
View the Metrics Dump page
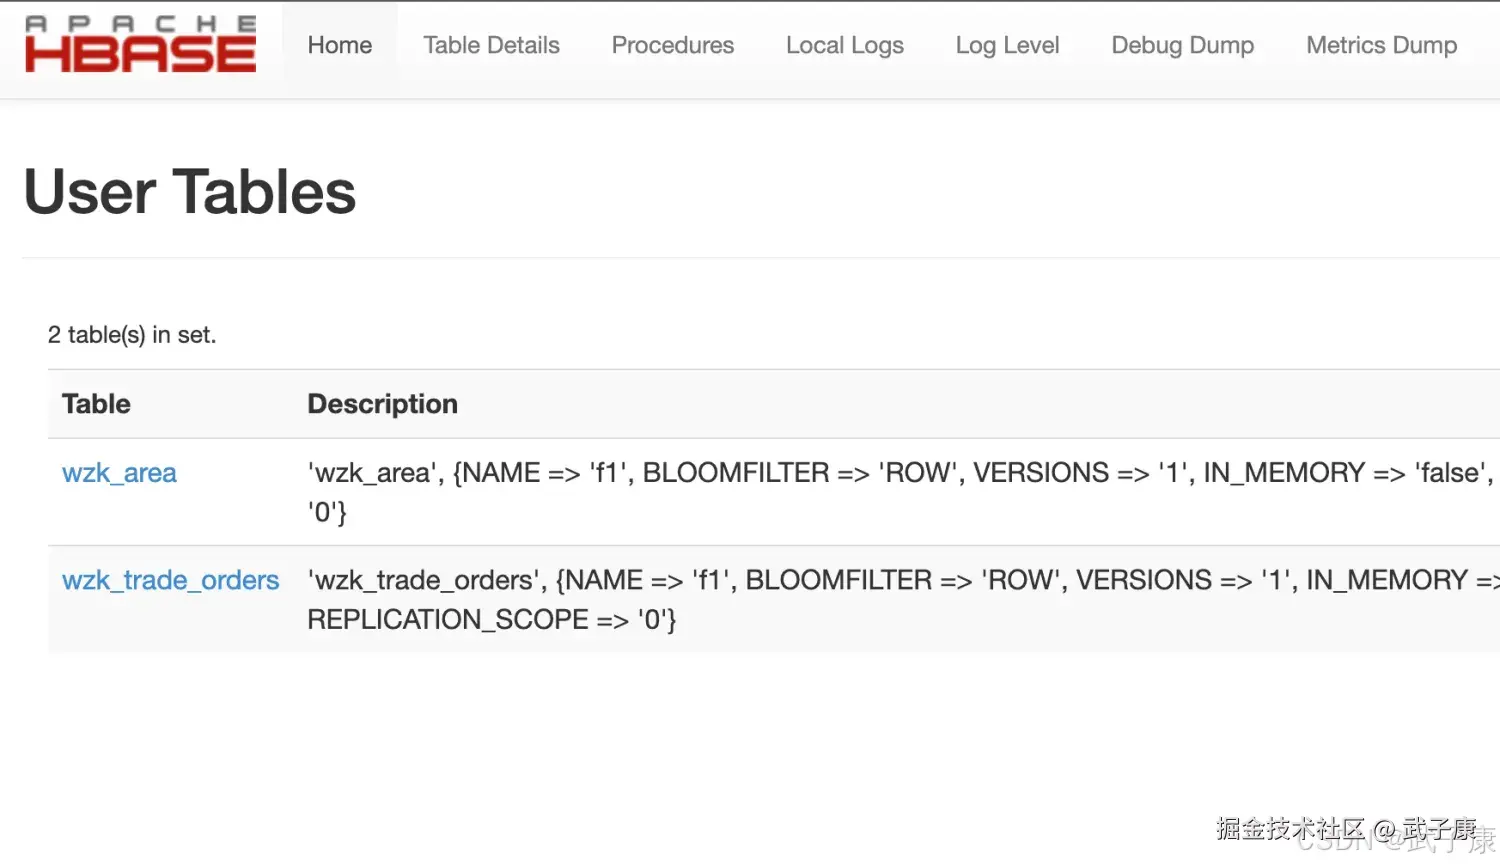click(1382, 46)
